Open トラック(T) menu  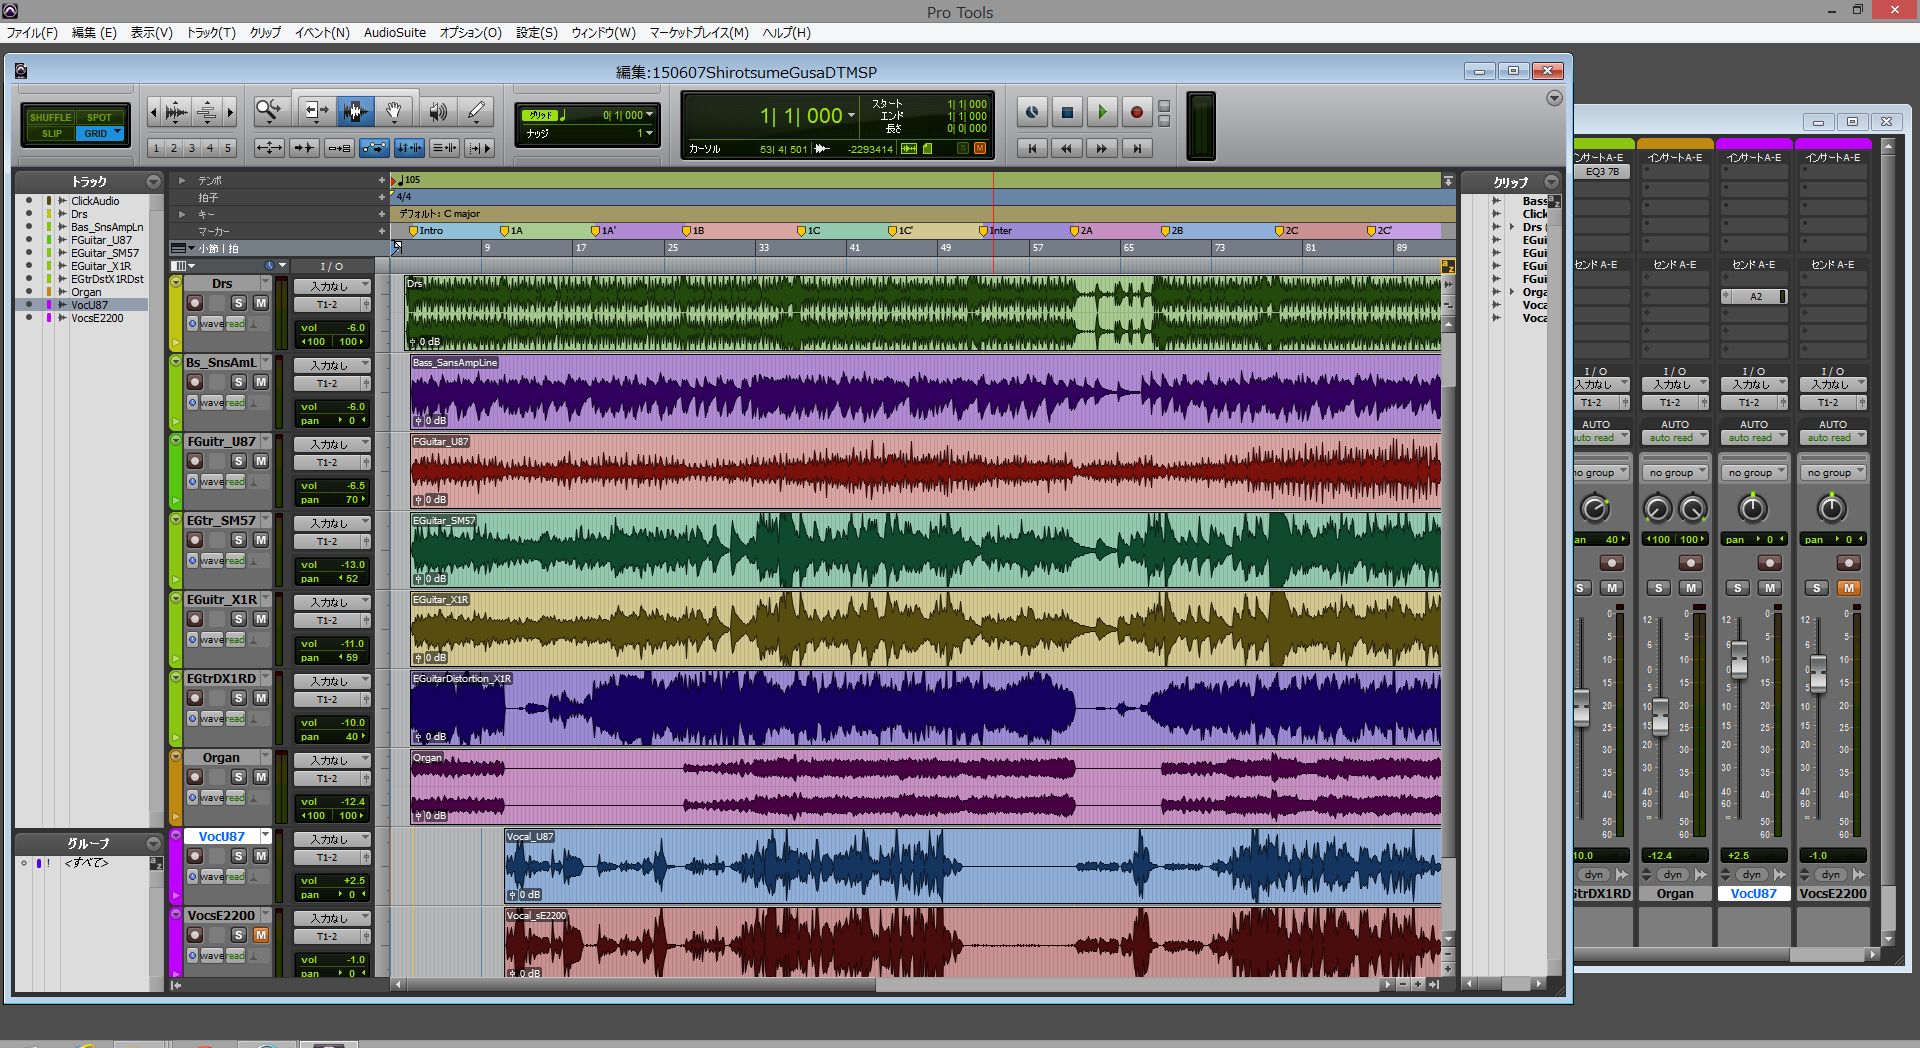211,32
